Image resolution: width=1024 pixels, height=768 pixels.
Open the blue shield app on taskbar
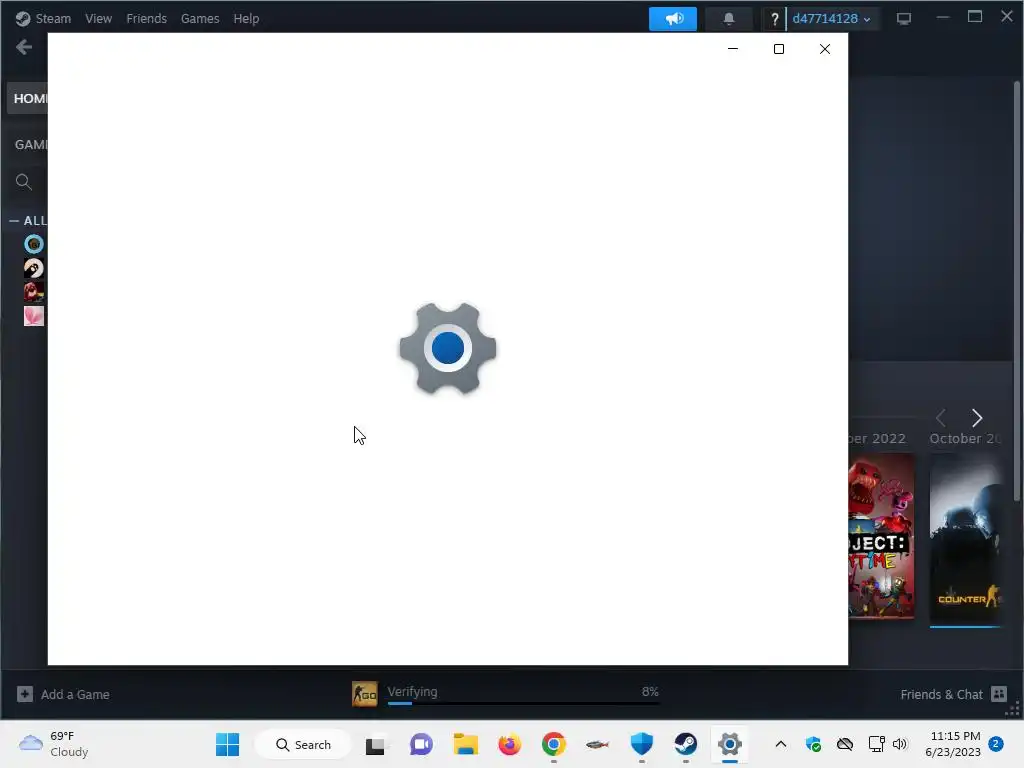pos(641,744)
